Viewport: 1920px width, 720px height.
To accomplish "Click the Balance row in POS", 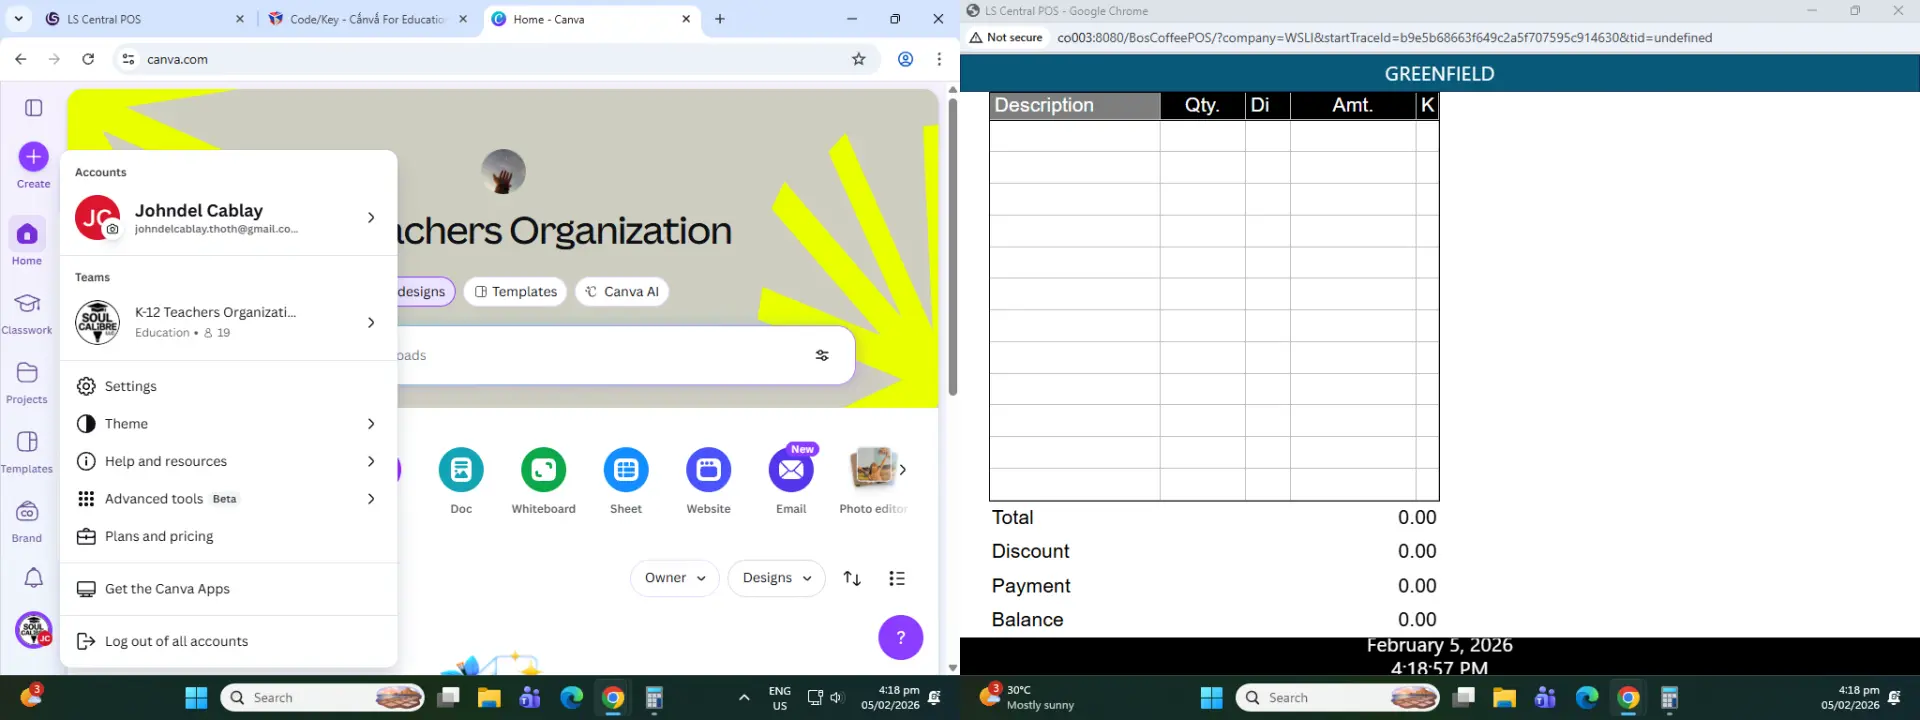I will coord(1214,620).
